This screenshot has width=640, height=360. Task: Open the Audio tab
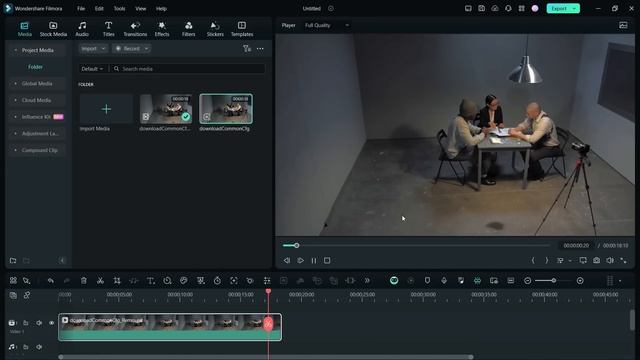(x=82, y=29)
